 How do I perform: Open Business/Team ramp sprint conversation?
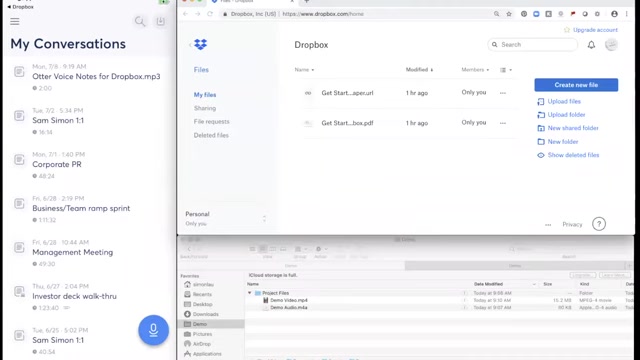81,208
